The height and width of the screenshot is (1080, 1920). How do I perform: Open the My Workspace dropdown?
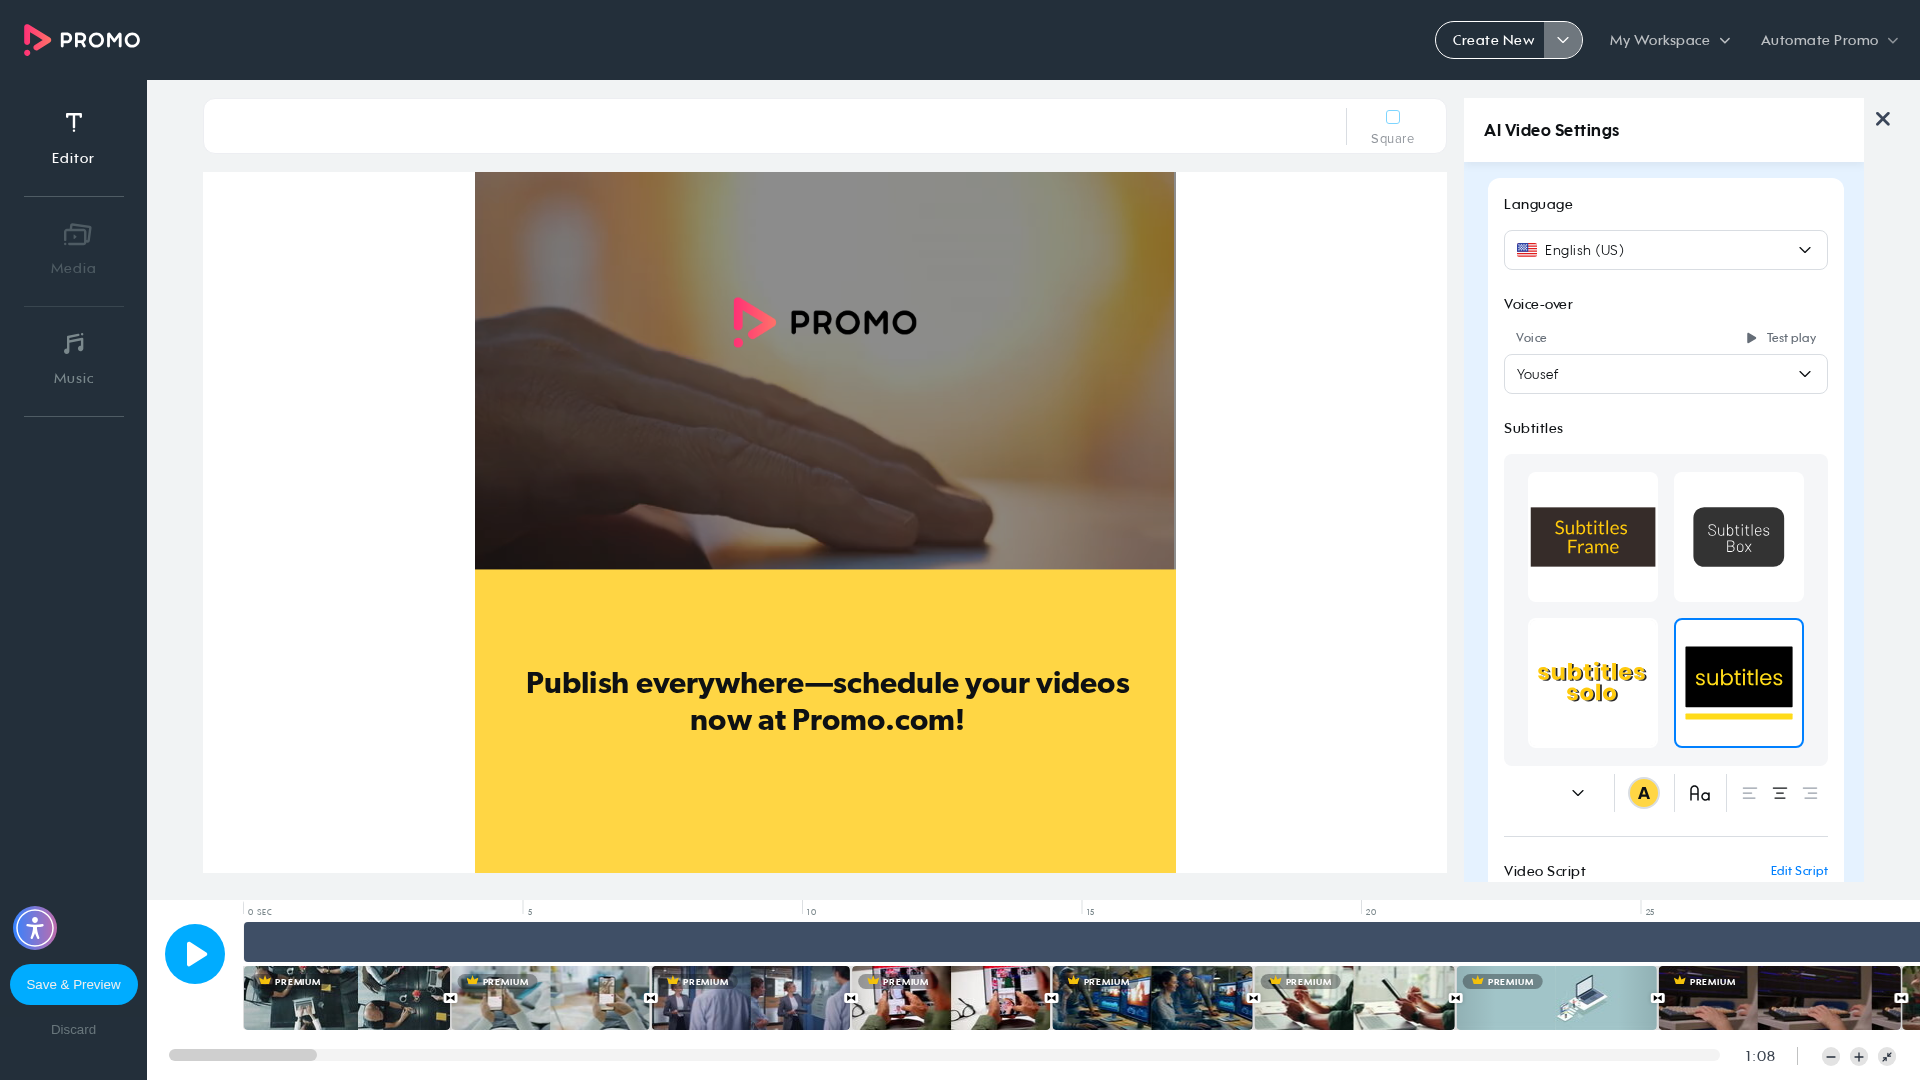1670,40
